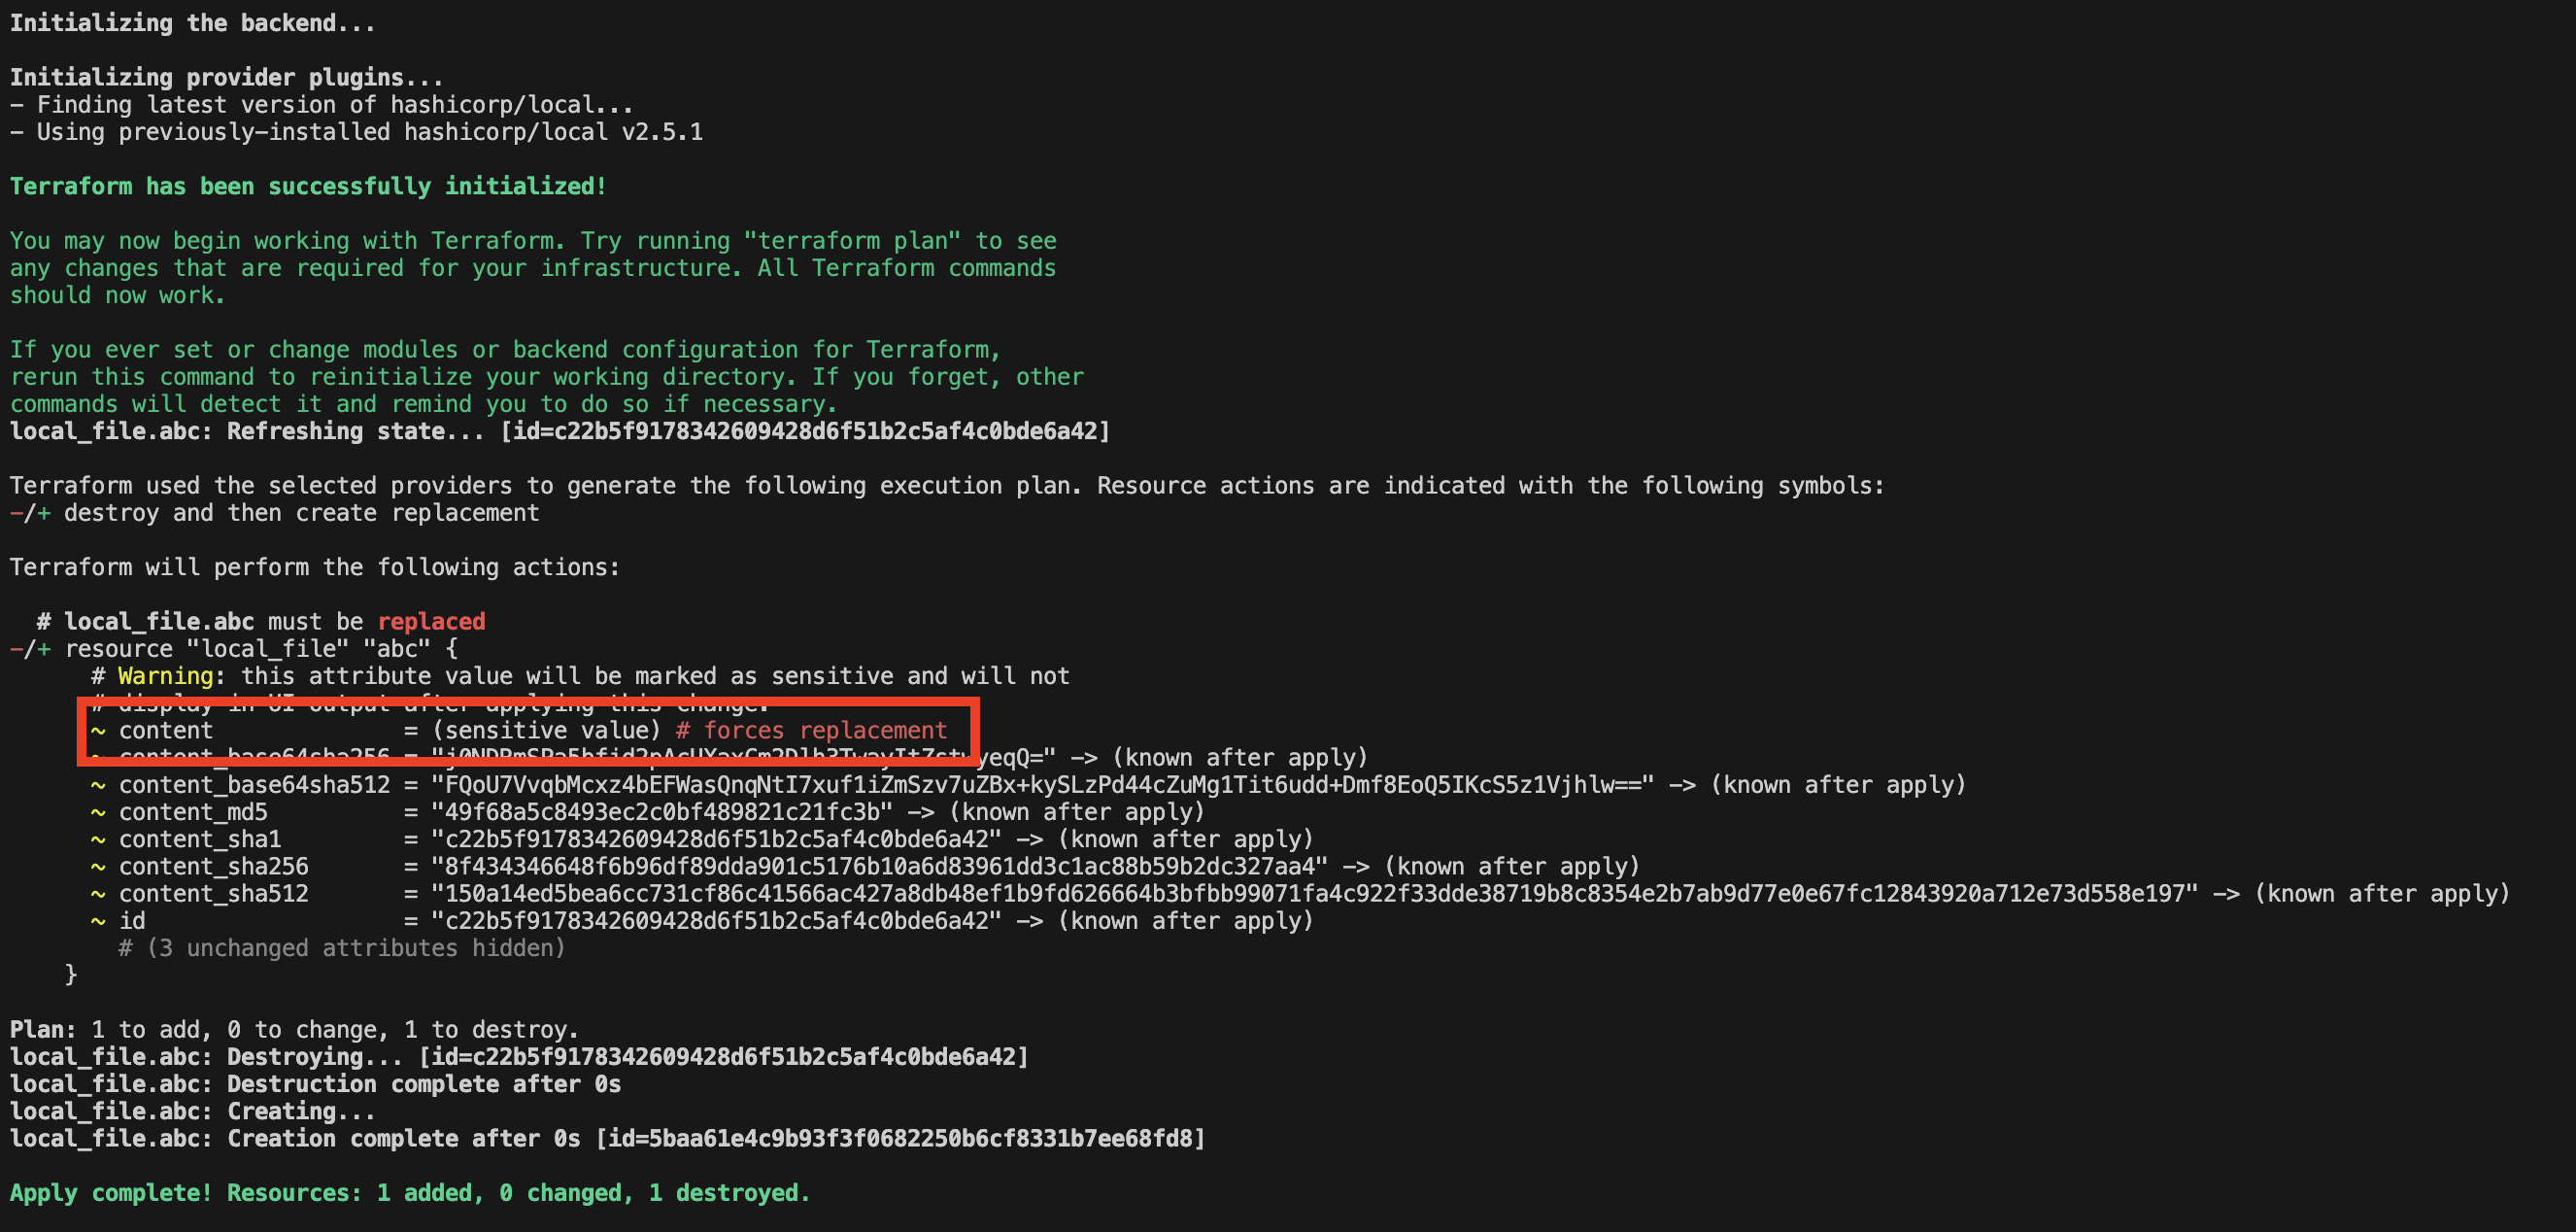Click 'Terraform has been successfully initialized!' line
Viewport: 2576px width, 1232px height.
point(308,186)
